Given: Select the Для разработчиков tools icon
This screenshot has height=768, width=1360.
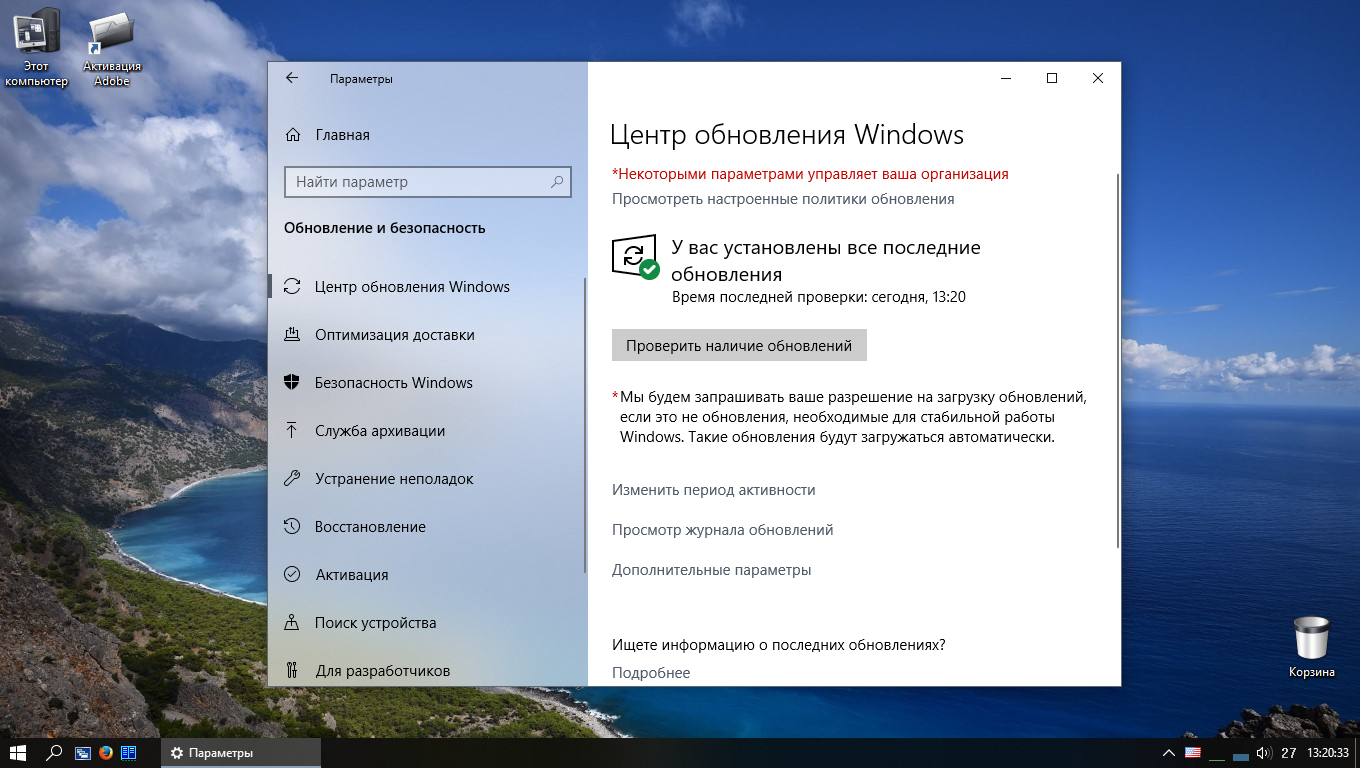Looking at the screenshot, I should [292, 671].
